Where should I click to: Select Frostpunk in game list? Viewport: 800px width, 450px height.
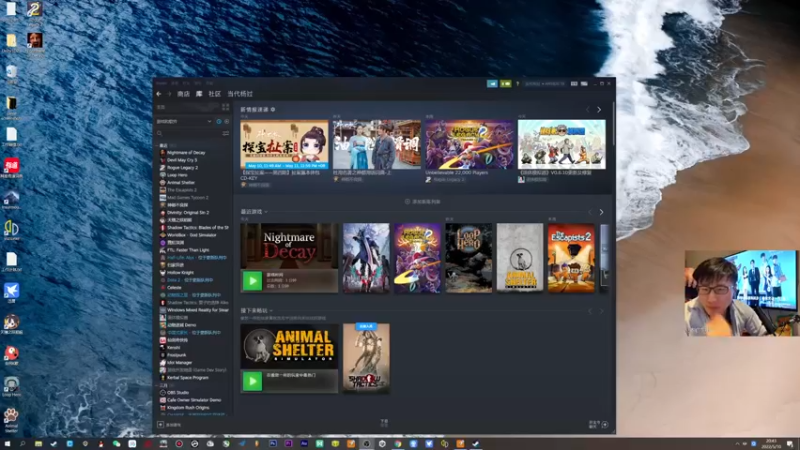click(177, 355)
